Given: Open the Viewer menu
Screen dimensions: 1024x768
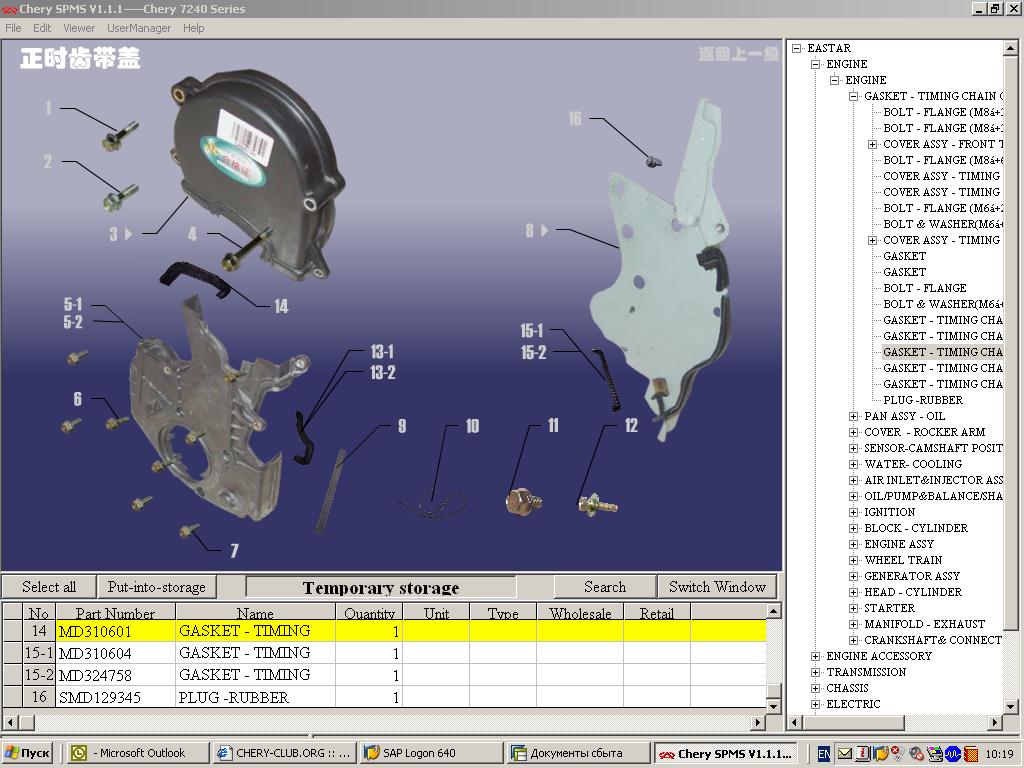Looking at the screenshot, I should point(79,28).
